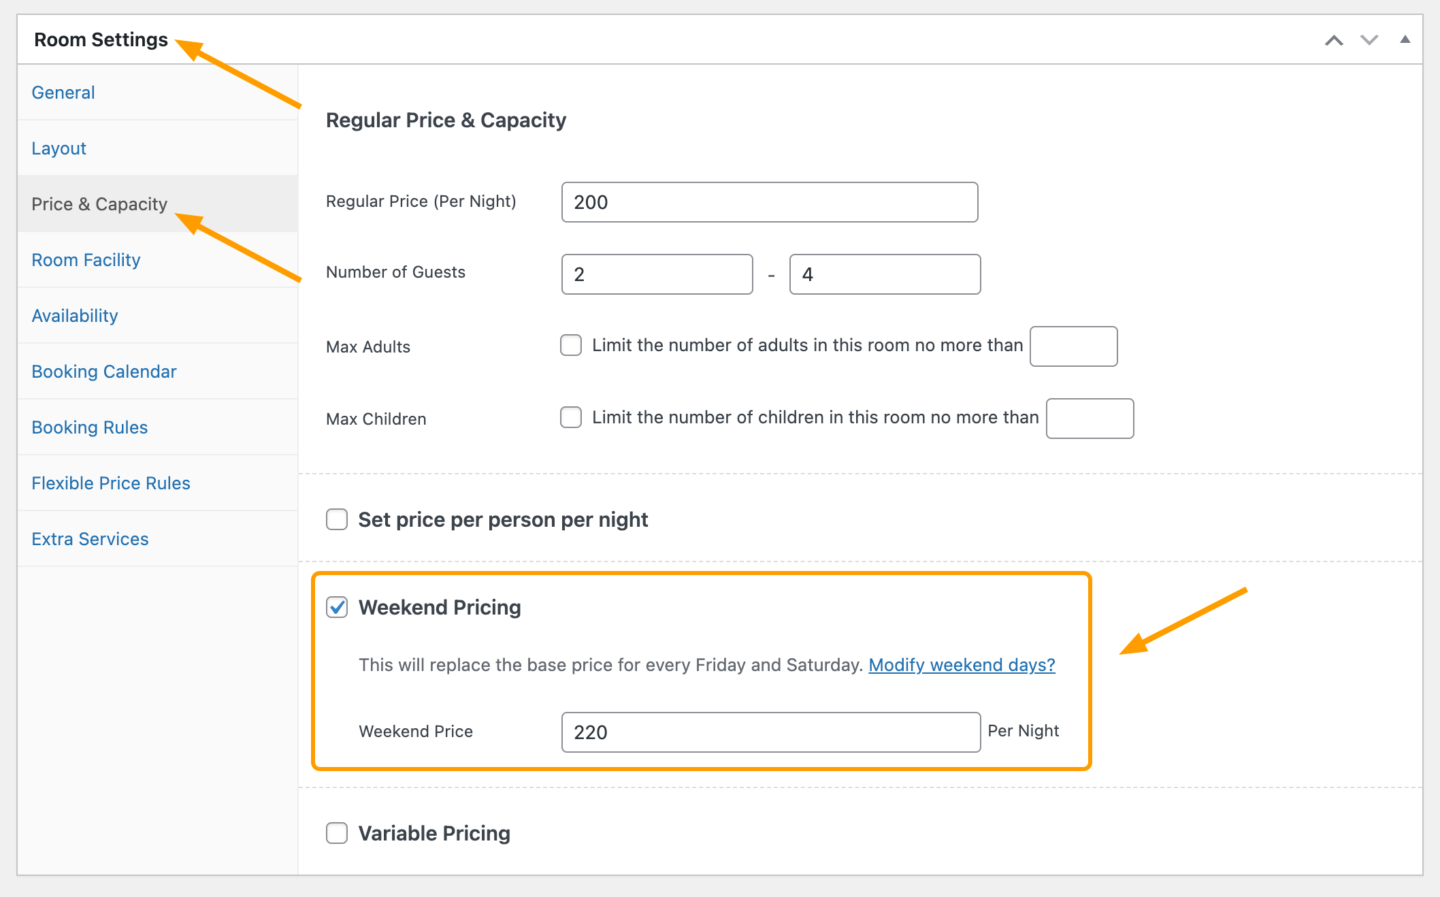Enable the Max Adults limit

coord(570,345)
